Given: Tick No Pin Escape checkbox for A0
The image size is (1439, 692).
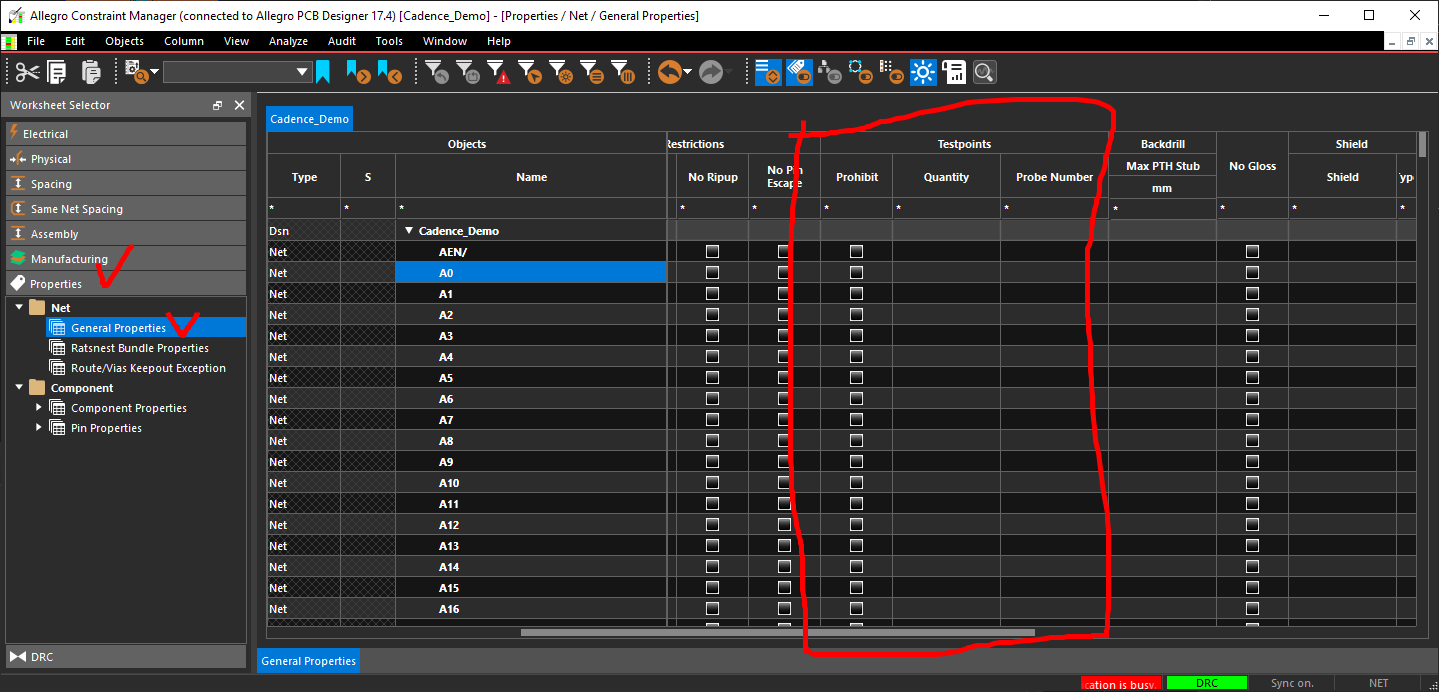Looking at the screenshot, I should [x=784, y=273].
